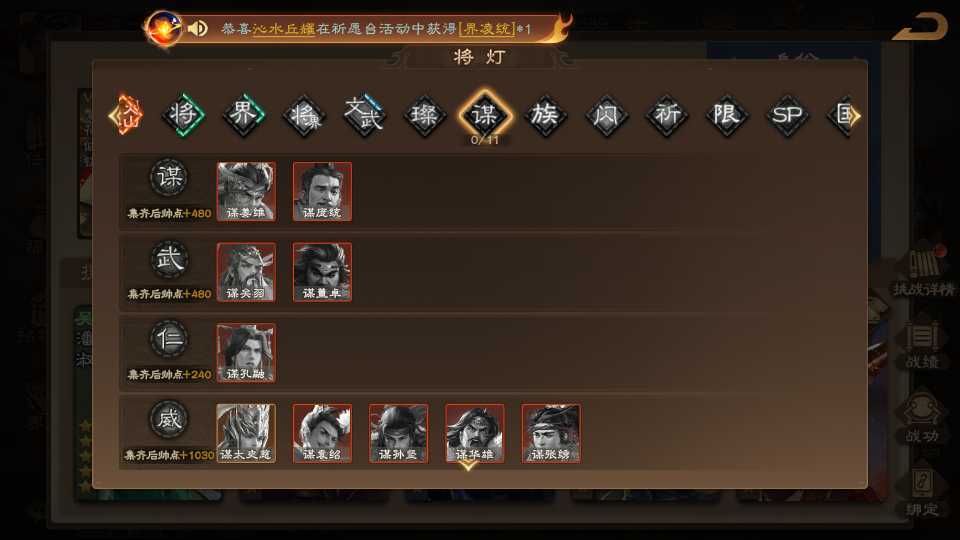Expand categories with the right arrow chevron
The width and height of the screenshot is (960, 540).
tap(855, 116)
